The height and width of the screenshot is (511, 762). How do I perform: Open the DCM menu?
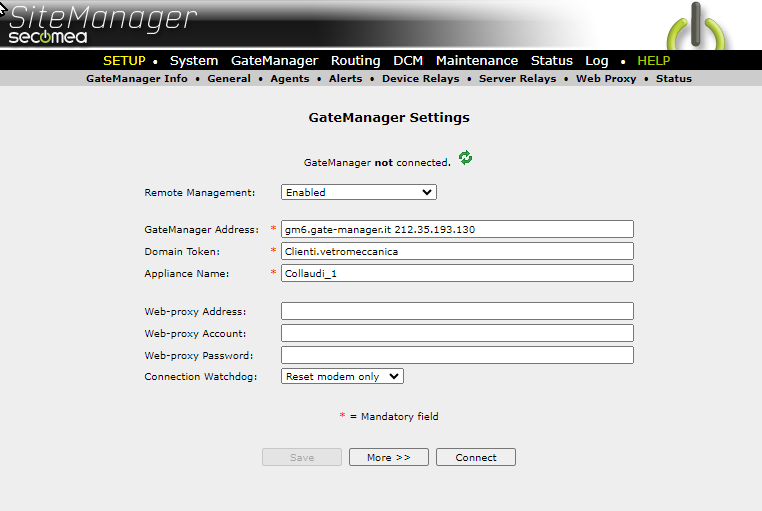pyautogui.click(x=408, y=61)
